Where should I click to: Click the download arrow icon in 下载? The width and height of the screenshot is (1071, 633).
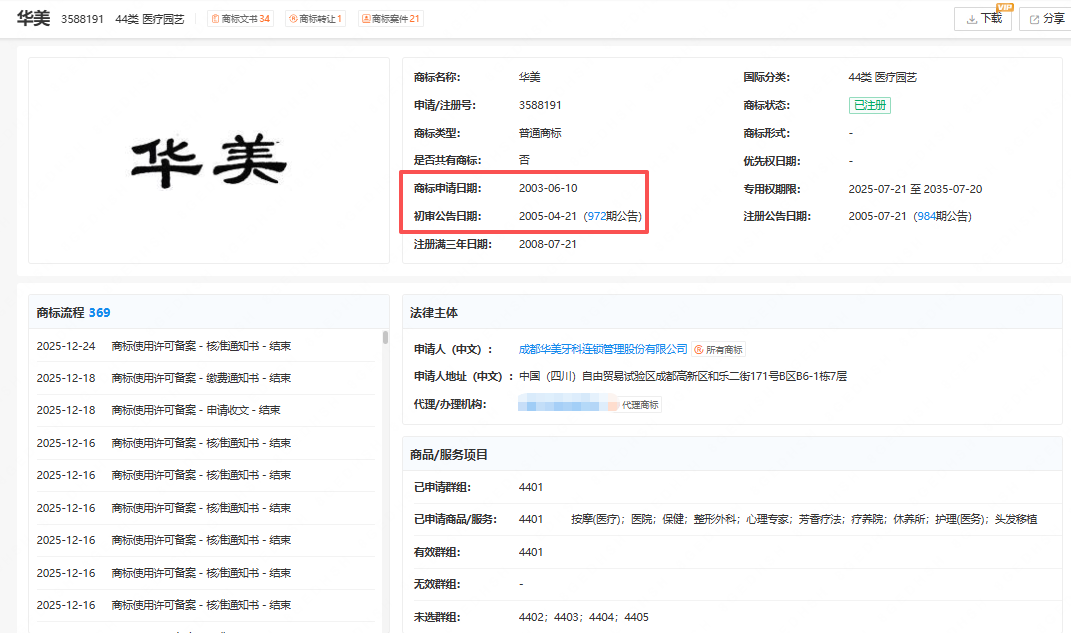[971, 20]
